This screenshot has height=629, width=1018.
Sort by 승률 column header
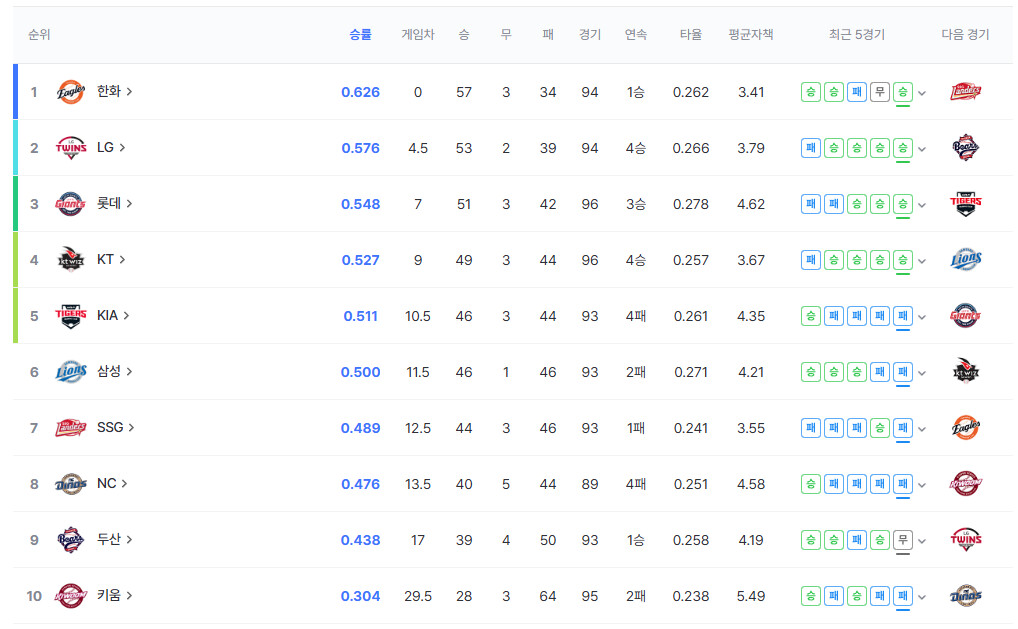click(x=360, y=34)
